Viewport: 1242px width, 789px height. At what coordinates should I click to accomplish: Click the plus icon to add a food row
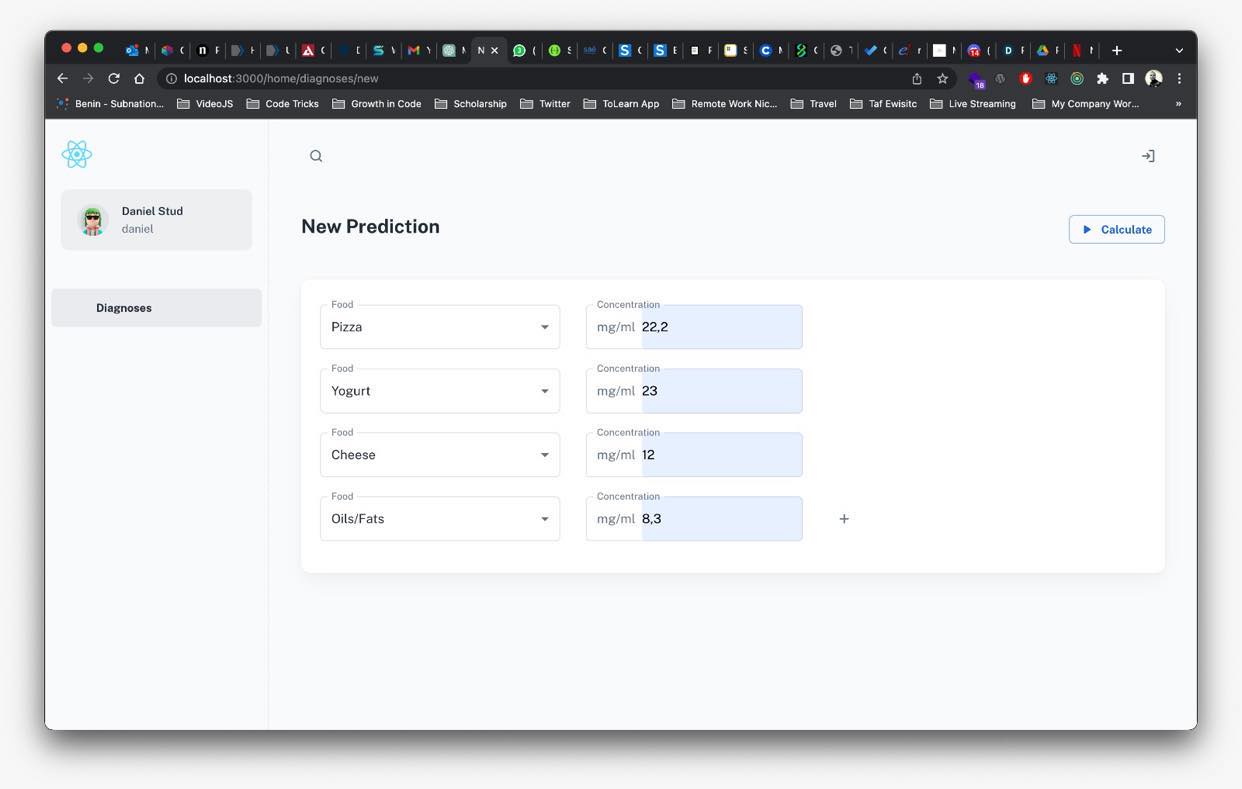(844, 519)
